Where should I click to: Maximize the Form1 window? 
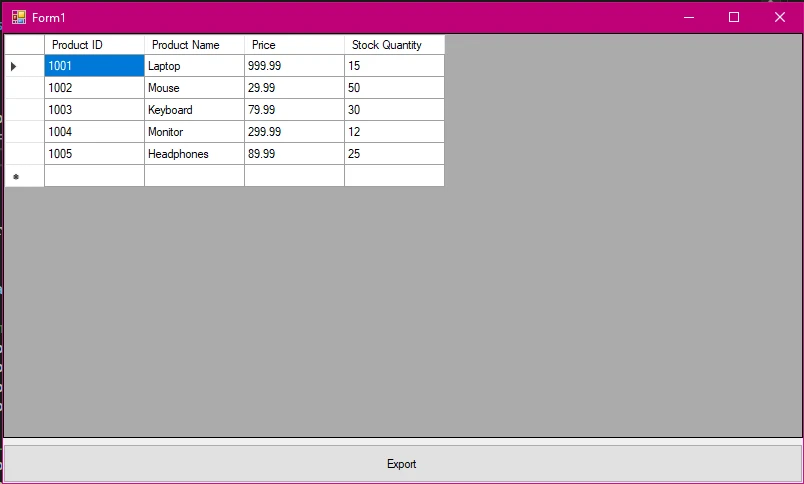pos(733,17)
